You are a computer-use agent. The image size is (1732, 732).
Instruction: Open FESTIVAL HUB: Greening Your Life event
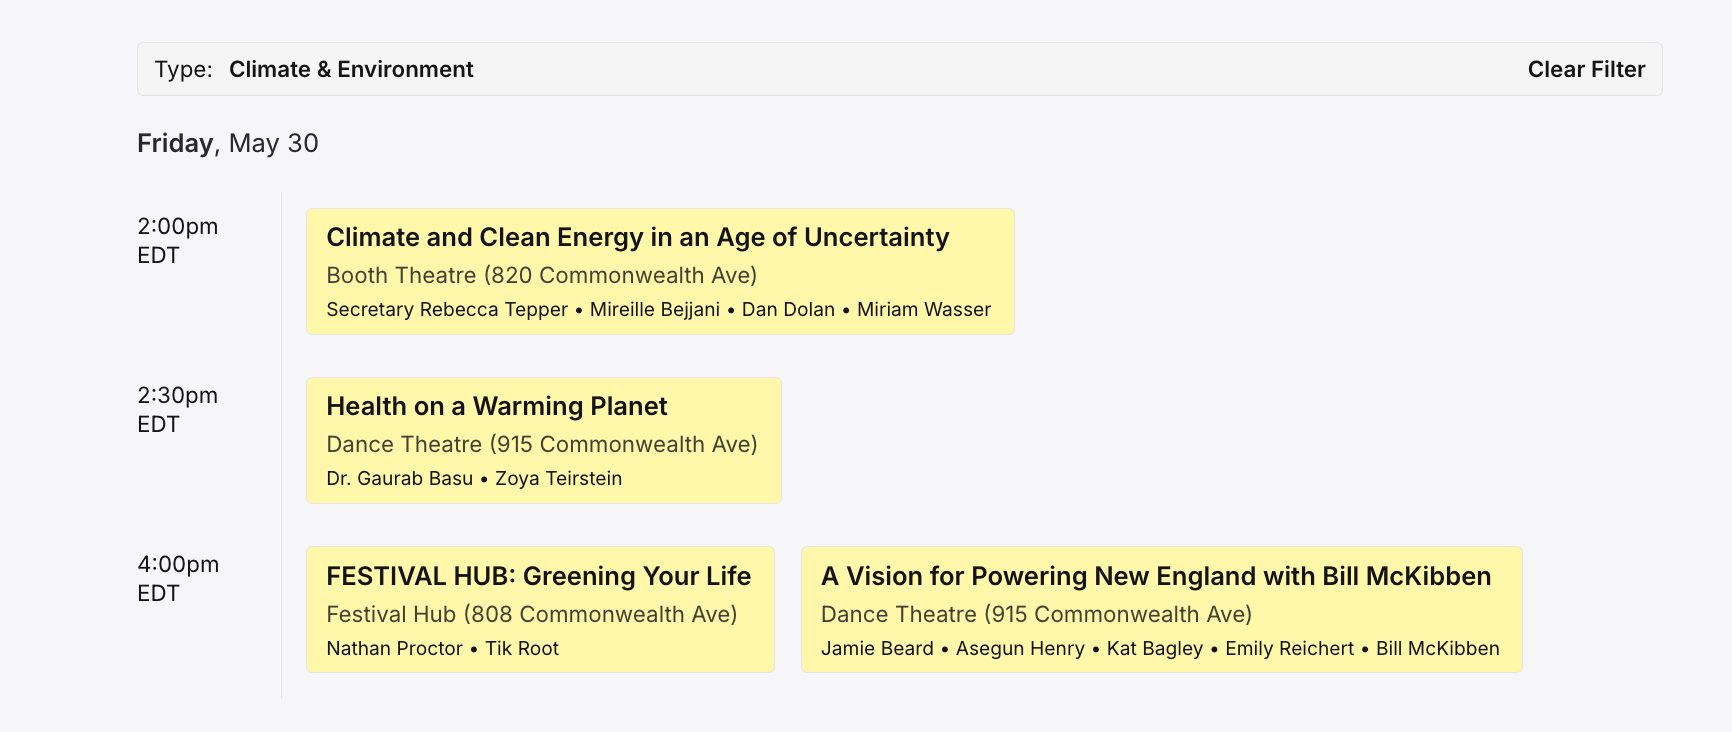click(x=538, y=577)
